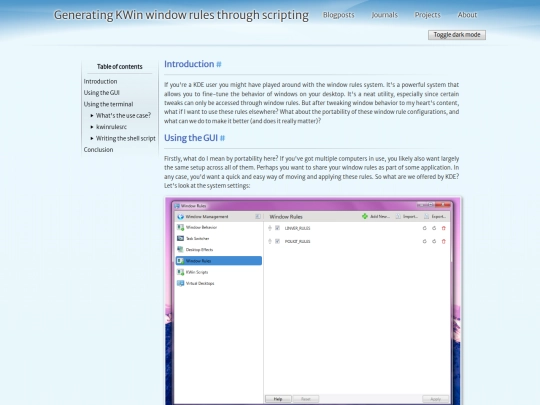Go to Writing the shell script section
540x405 pixels.
point(125,138)
